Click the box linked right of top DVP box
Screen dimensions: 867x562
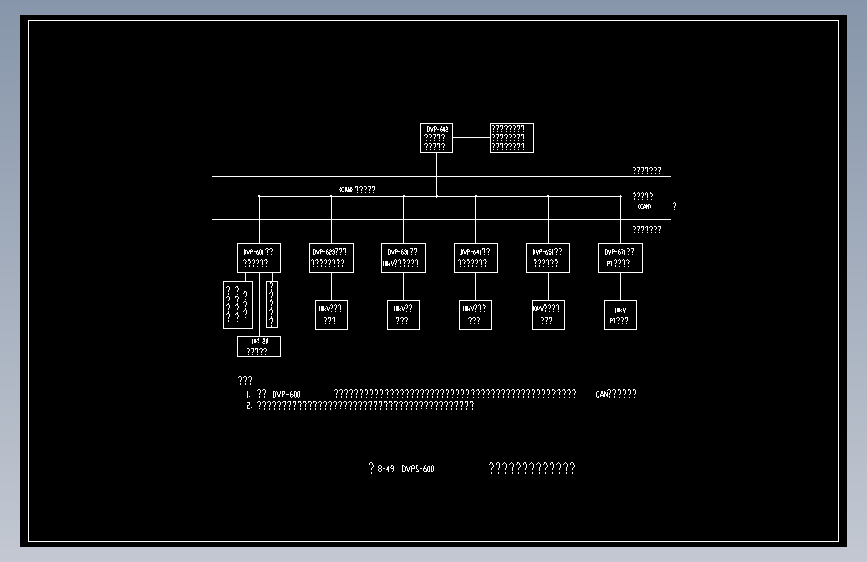click(x=512, y=138)
